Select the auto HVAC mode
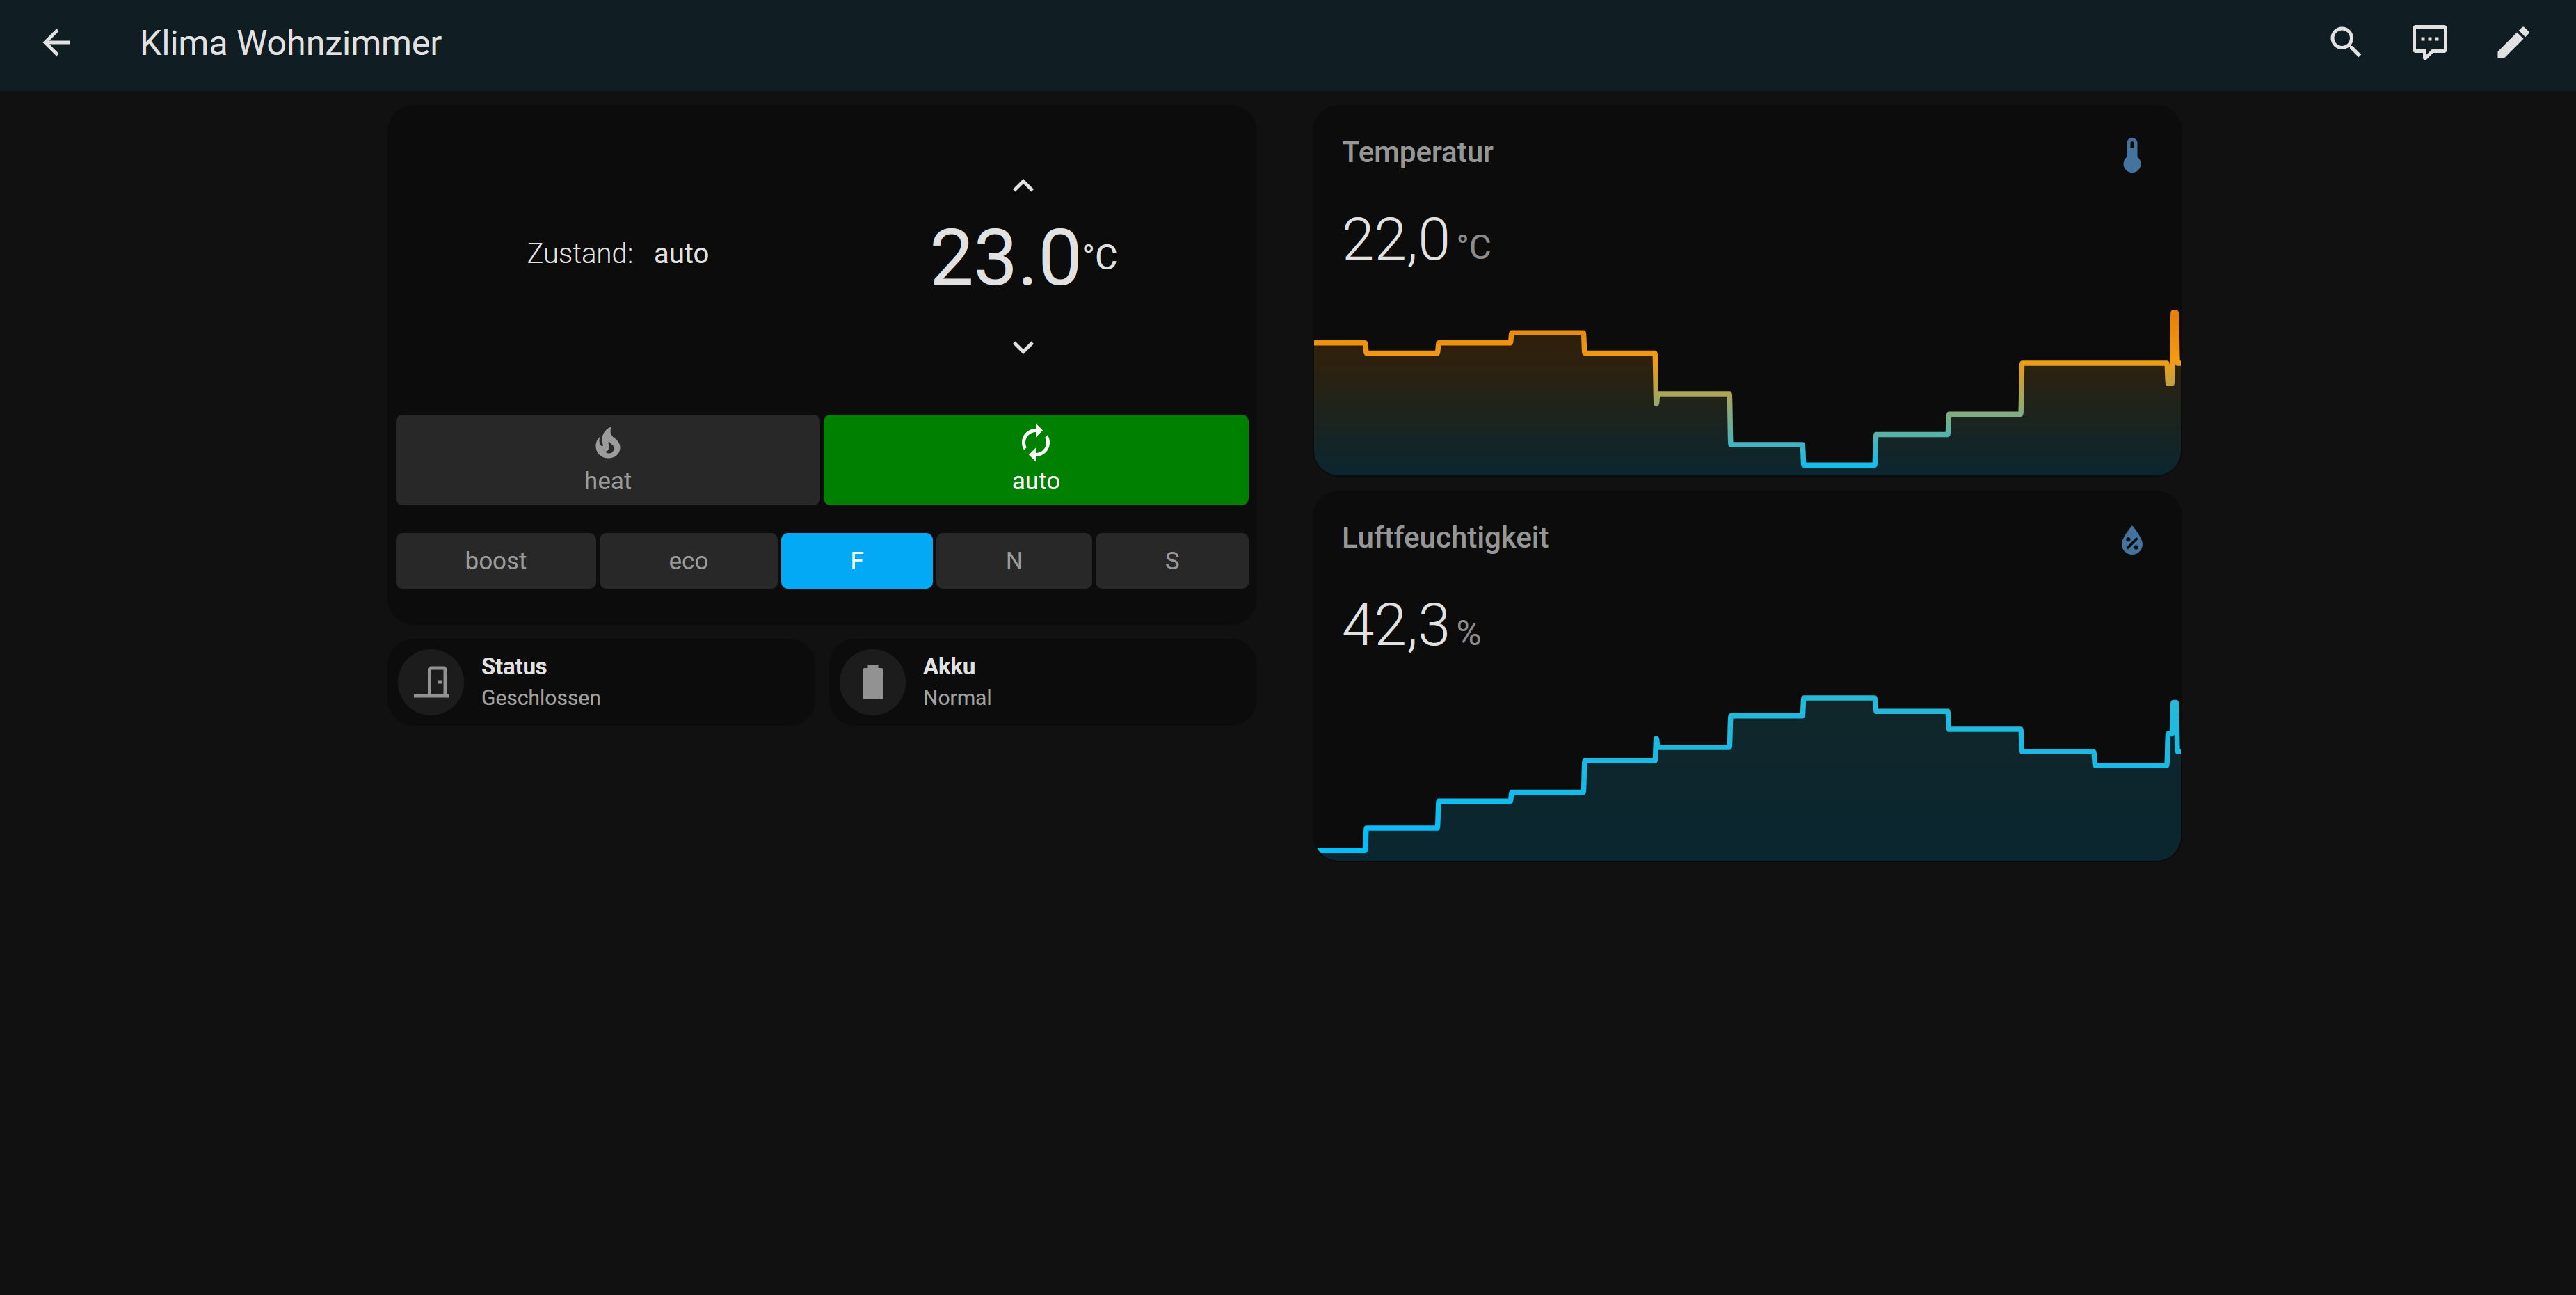 [x=1035, y=460]
